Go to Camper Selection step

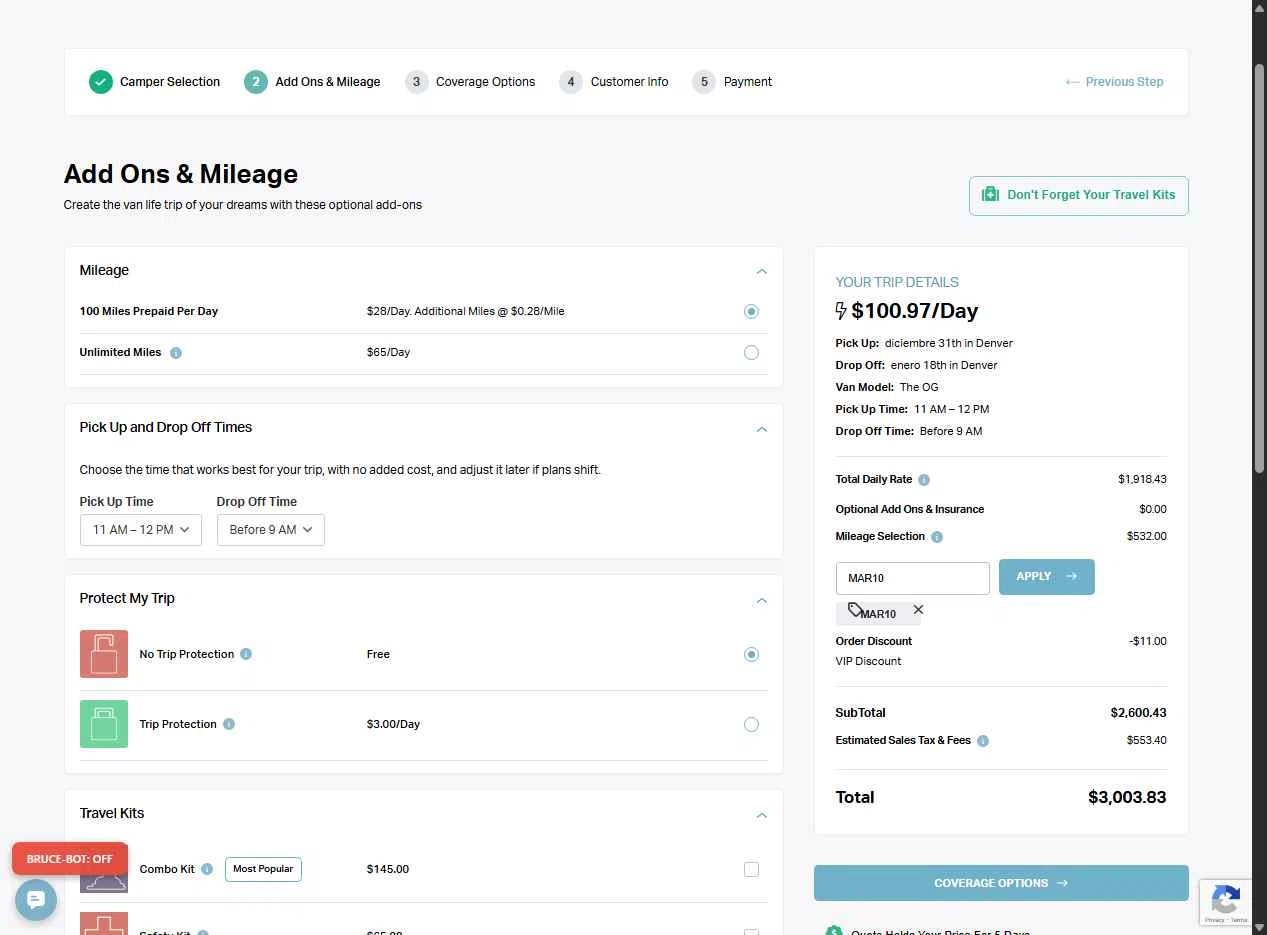tap(155, 82)
